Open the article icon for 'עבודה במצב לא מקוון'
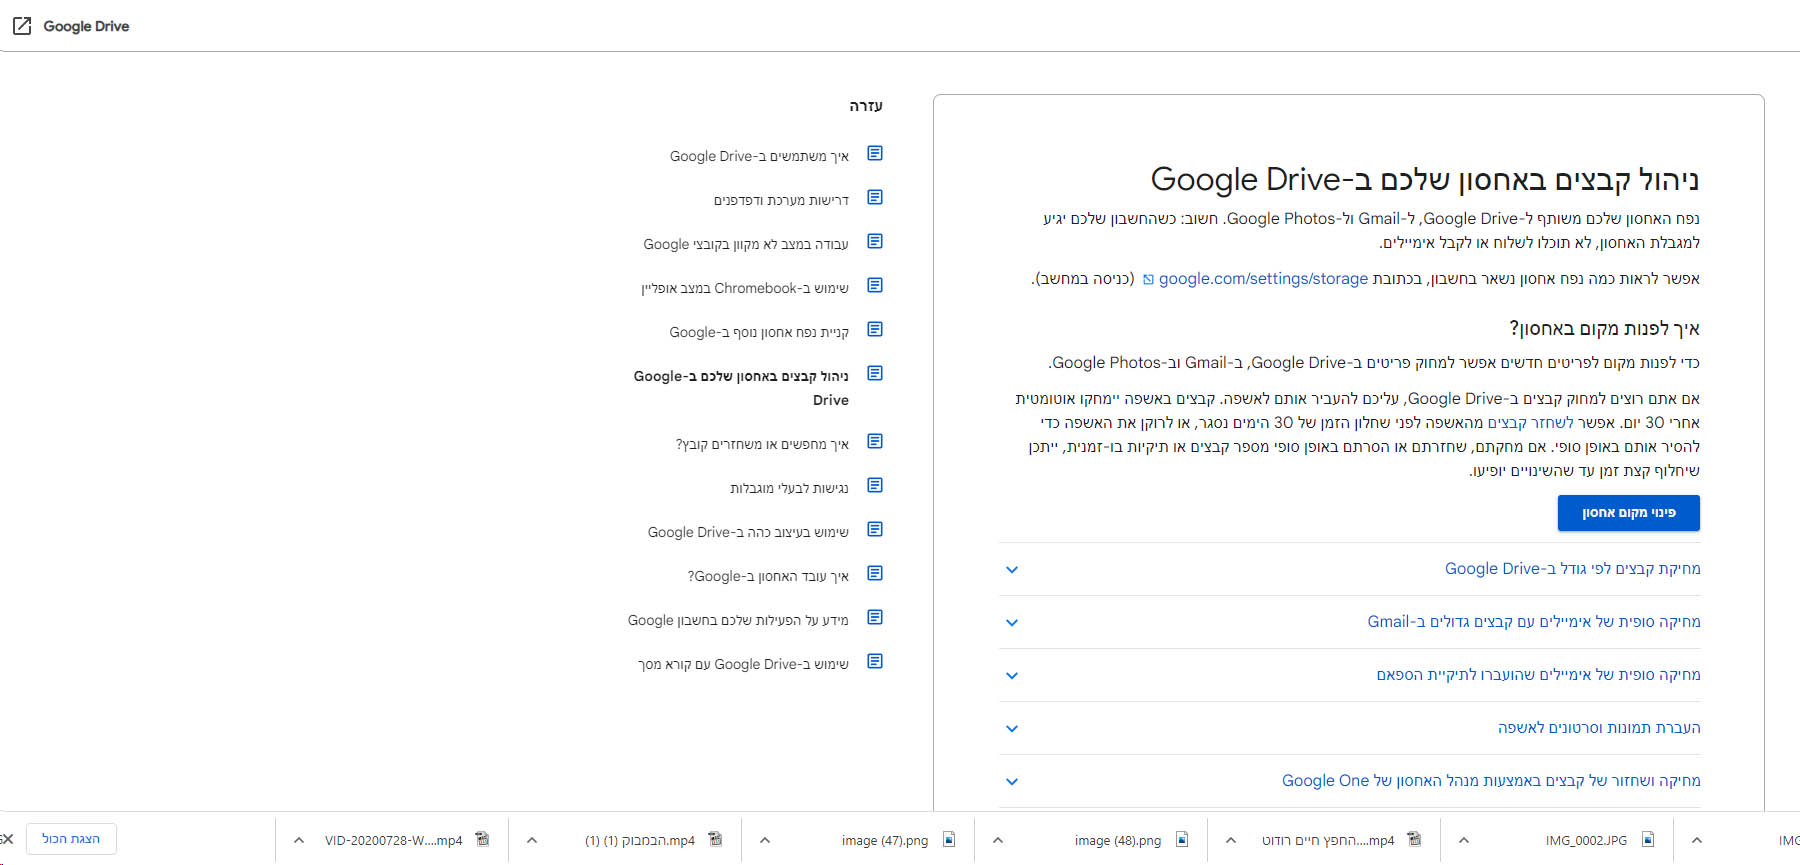1800x865 pixels. (875, 241)
